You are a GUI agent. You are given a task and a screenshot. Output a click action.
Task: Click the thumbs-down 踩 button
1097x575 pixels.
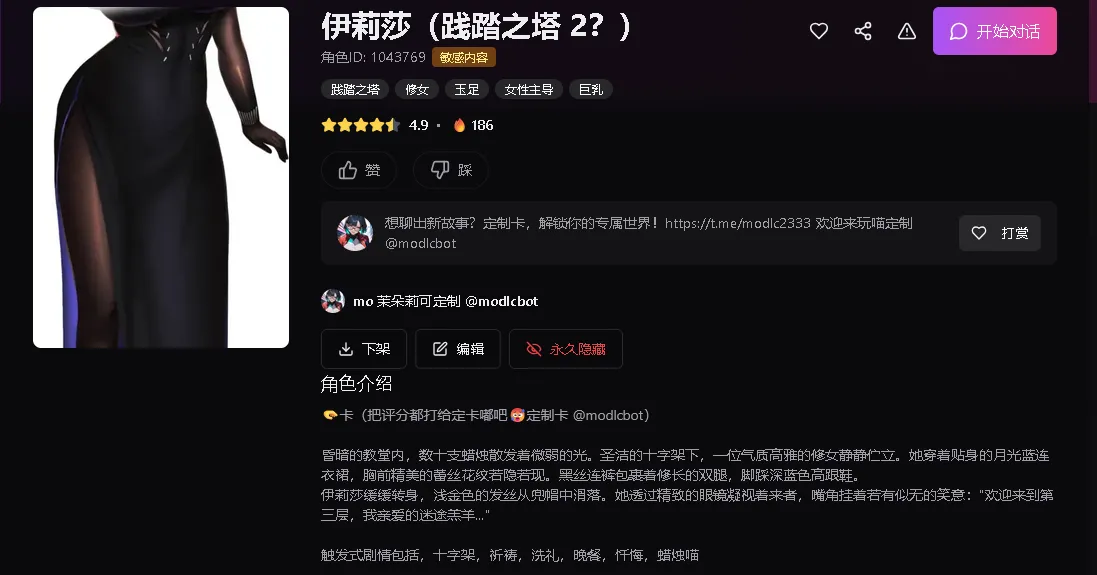(x=451, y=170)
